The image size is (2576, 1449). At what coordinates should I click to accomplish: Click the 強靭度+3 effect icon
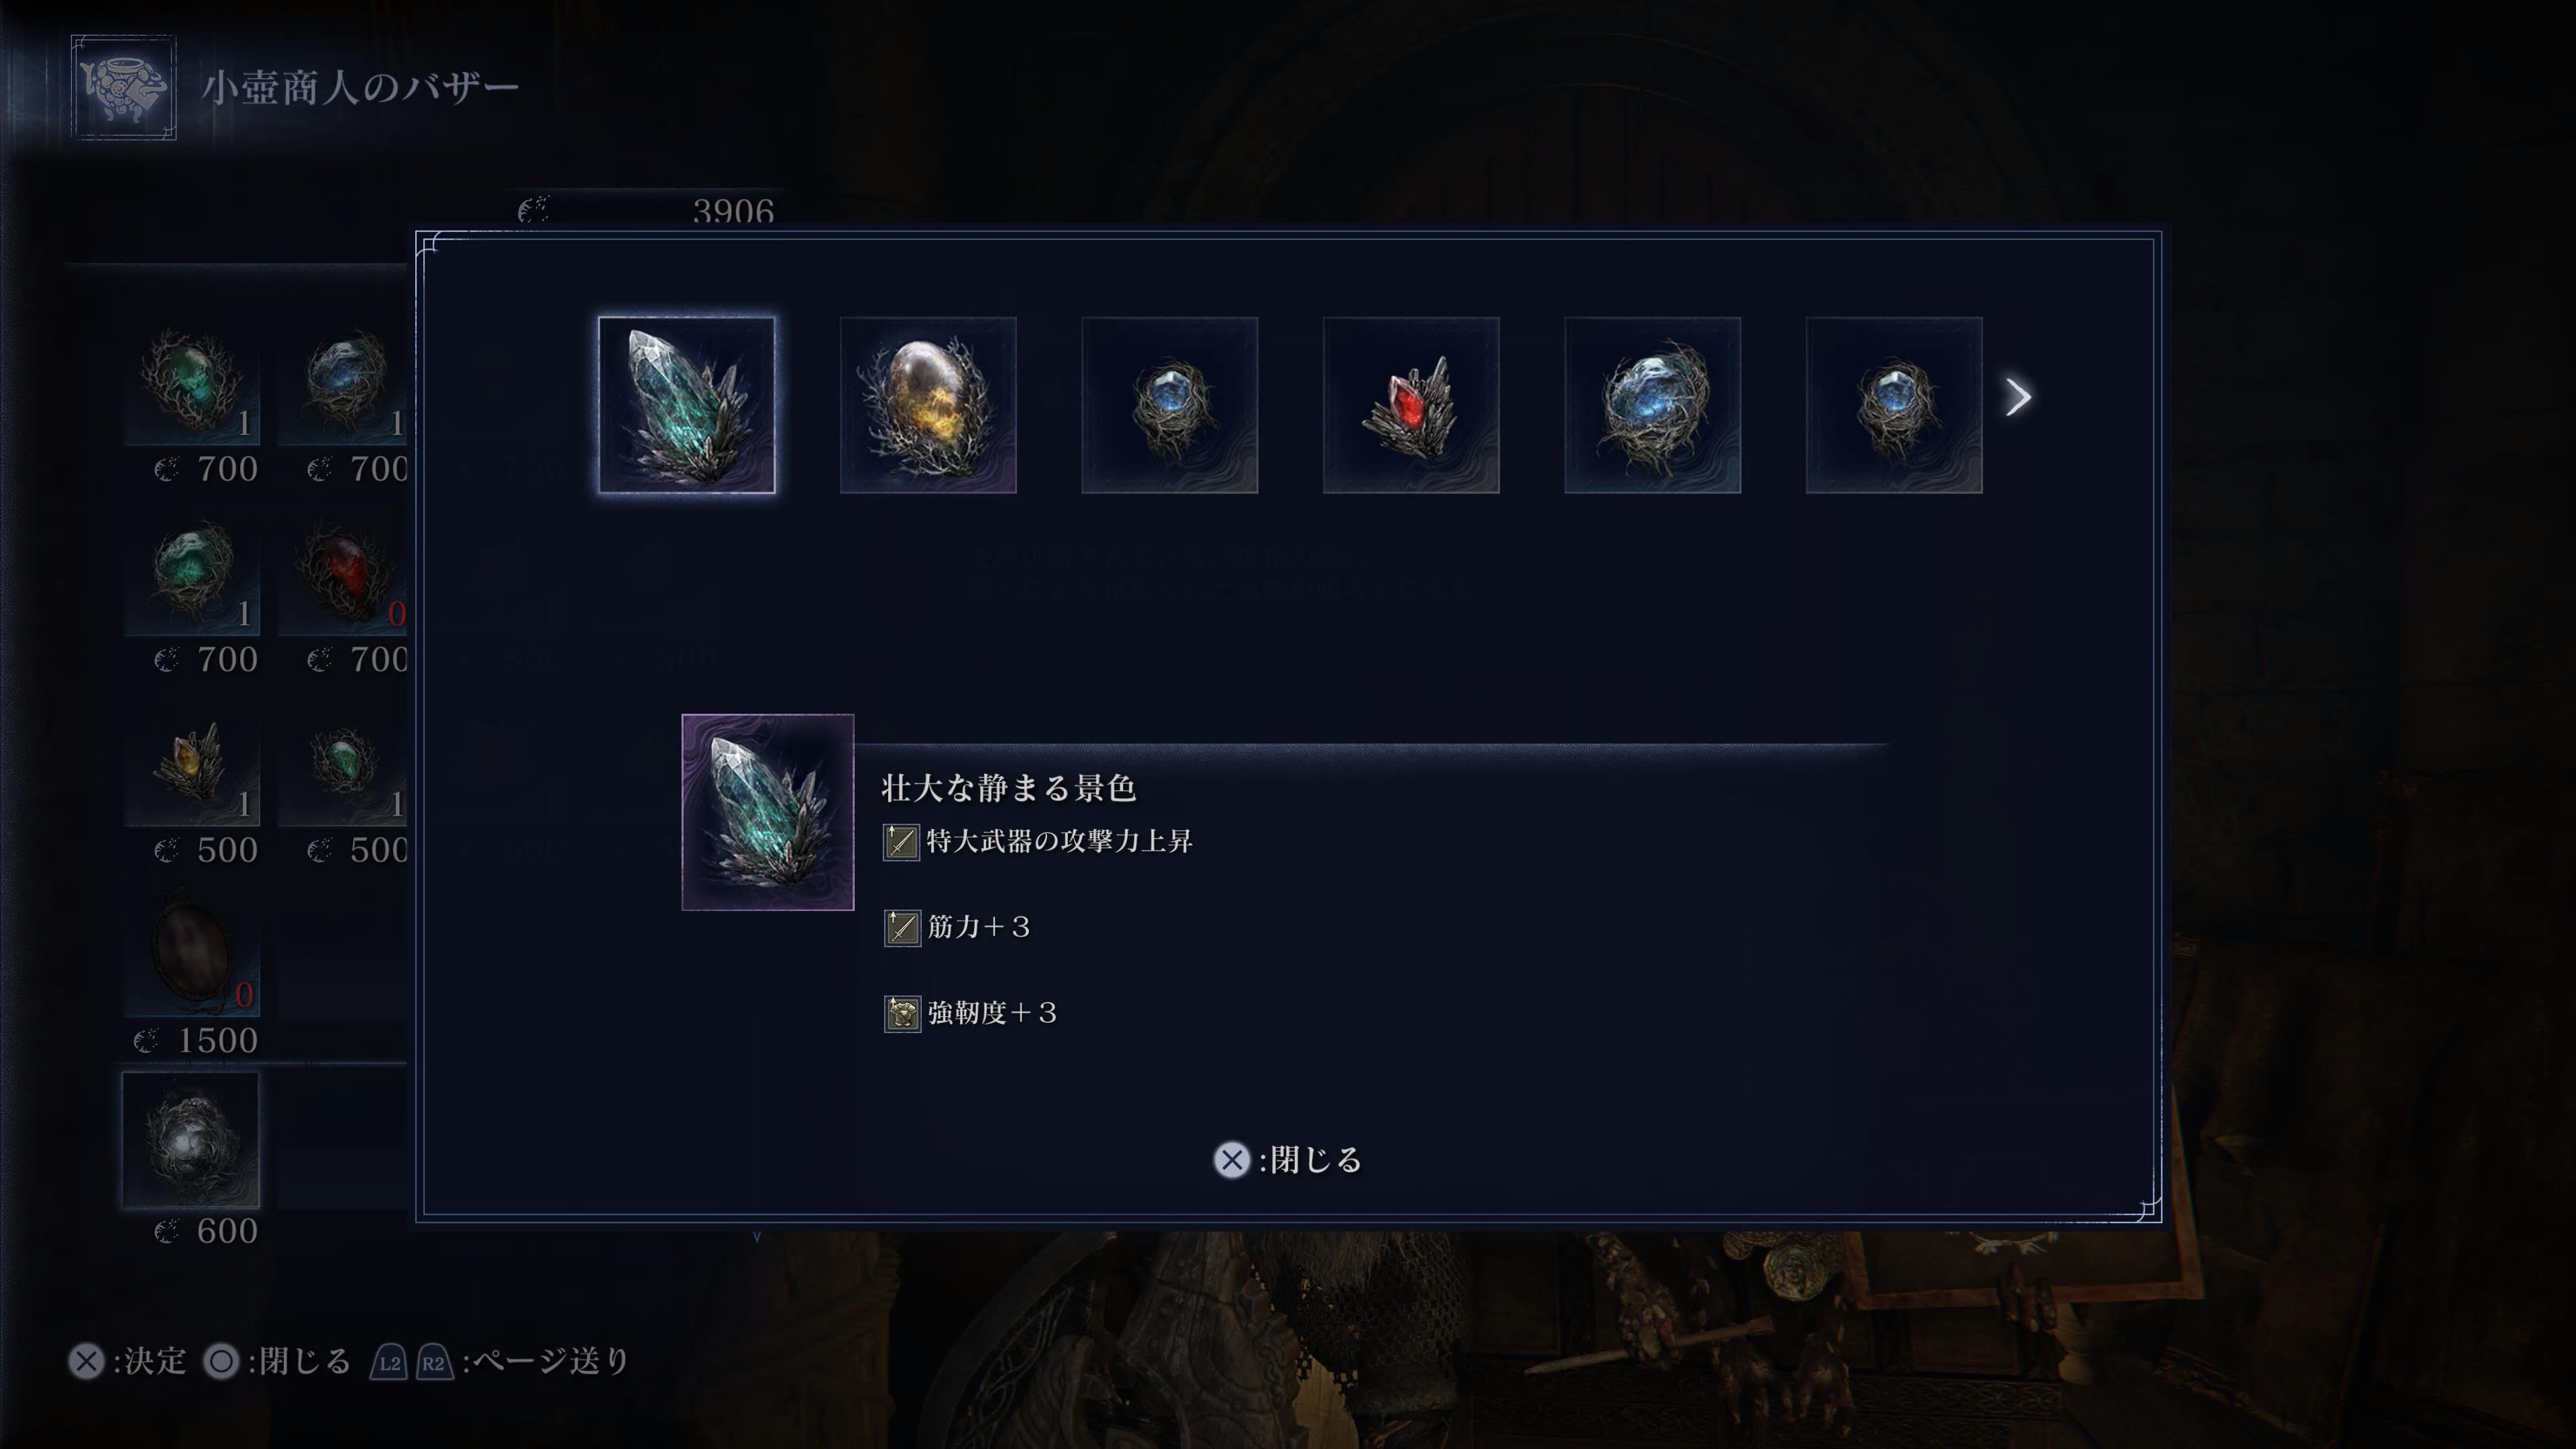point(901,1014)
